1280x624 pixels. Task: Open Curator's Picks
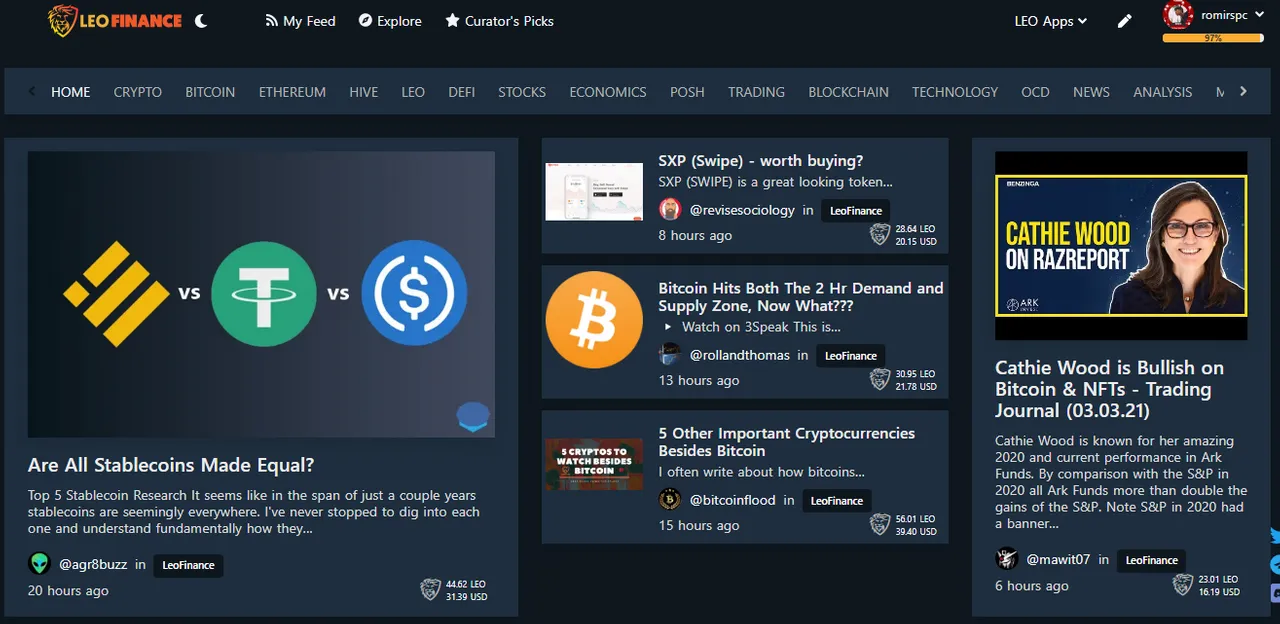[x=499, y=21]
